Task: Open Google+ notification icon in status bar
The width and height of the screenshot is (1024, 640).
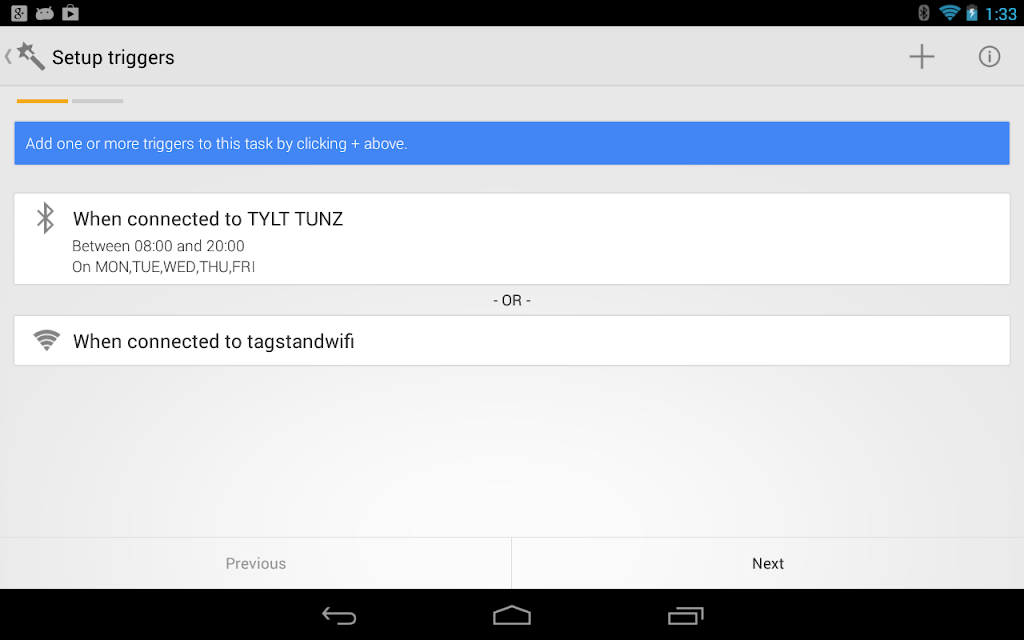Action: click(x=19, y=12)
